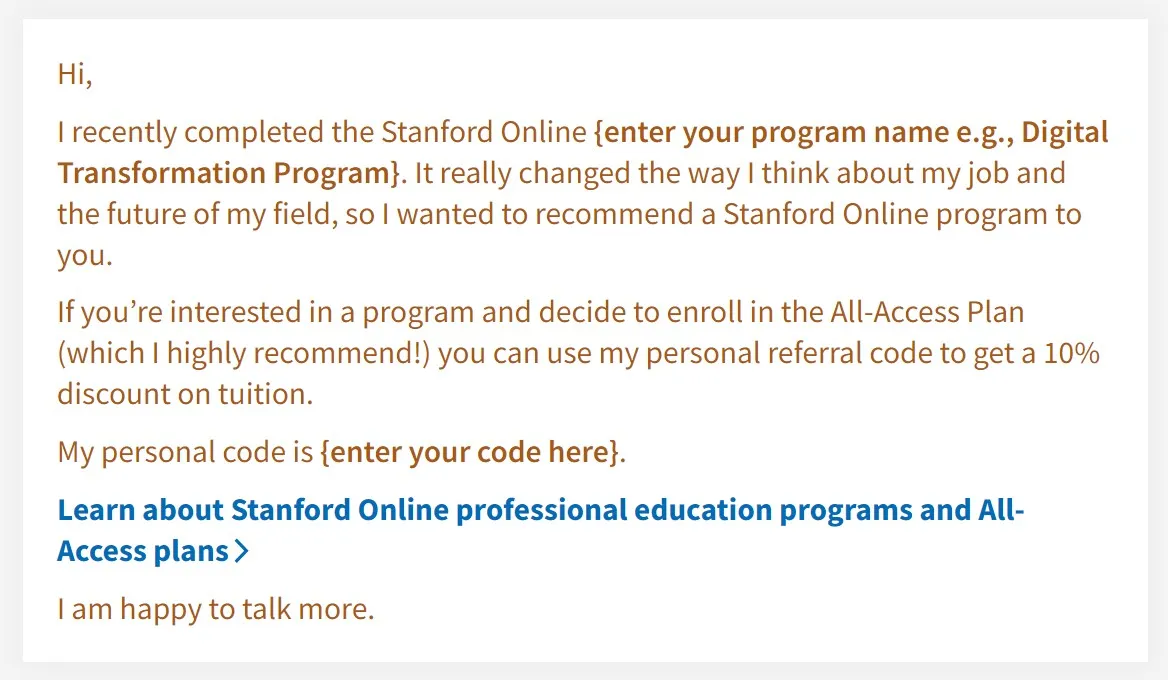Click the 'Access plans' link text
1168x680 pixels.
click(143, 551)
